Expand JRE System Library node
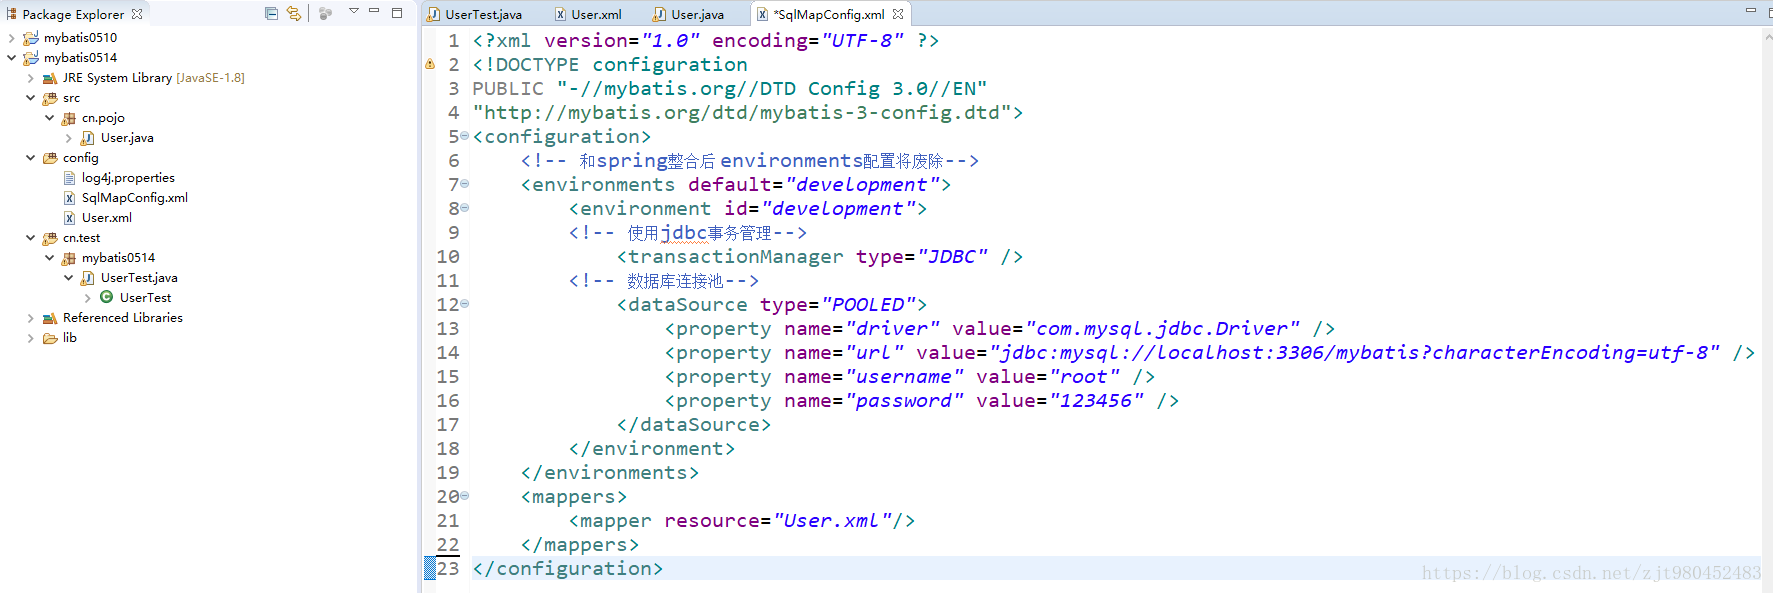Image resolution: width=1773 pixels, height=593 pixels. coord(30,78)
